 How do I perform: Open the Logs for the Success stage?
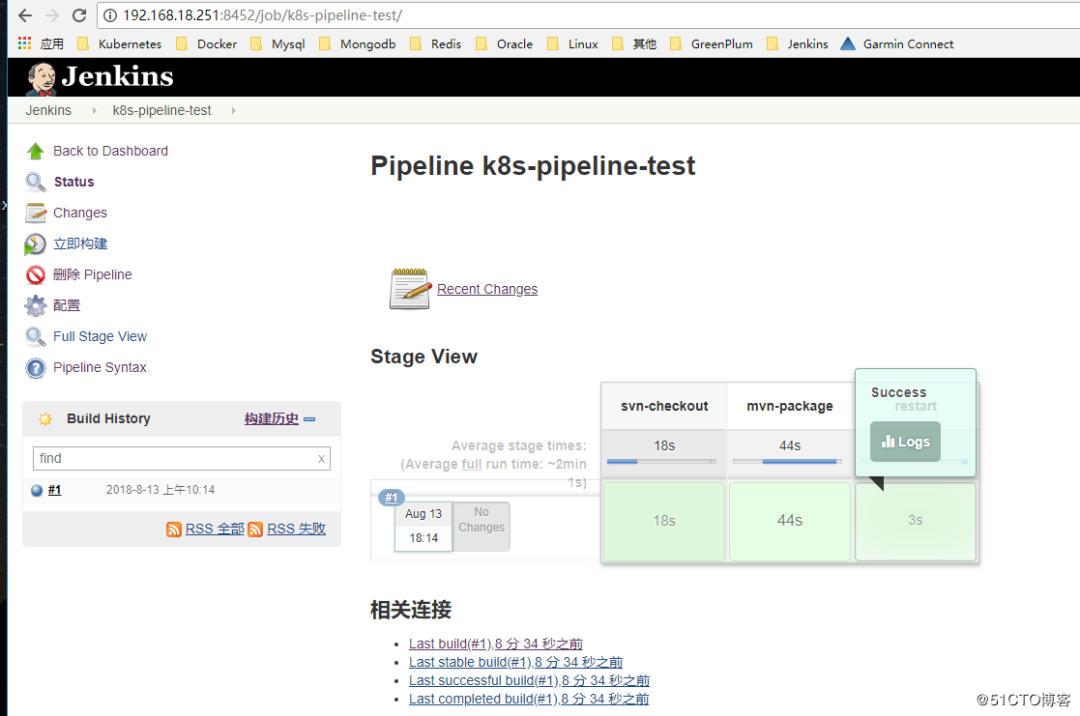tap(904, 441)
